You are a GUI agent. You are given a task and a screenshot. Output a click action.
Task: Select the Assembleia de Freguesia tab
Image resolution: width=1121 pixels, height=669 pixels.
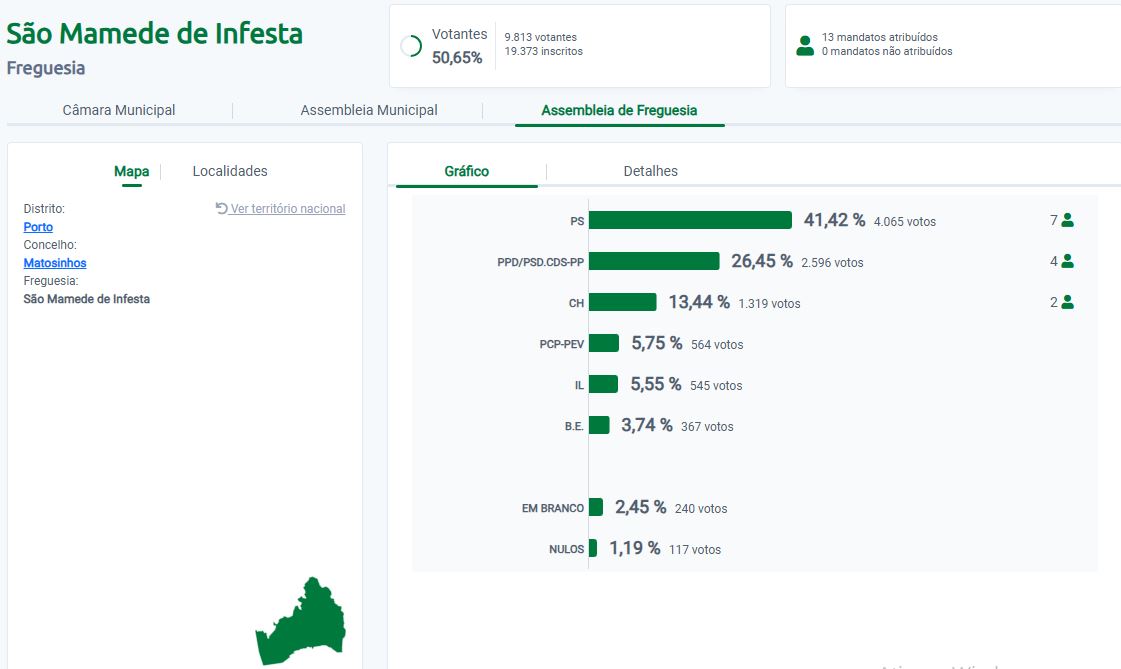point(619,110)
